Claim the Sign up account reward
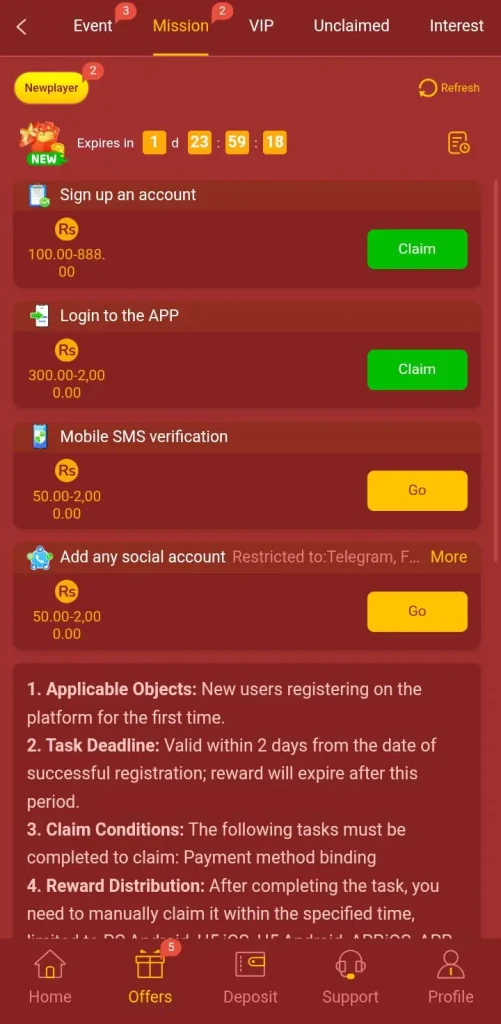The height and width of the screenshot is (1024, 501). pos(417,249)
